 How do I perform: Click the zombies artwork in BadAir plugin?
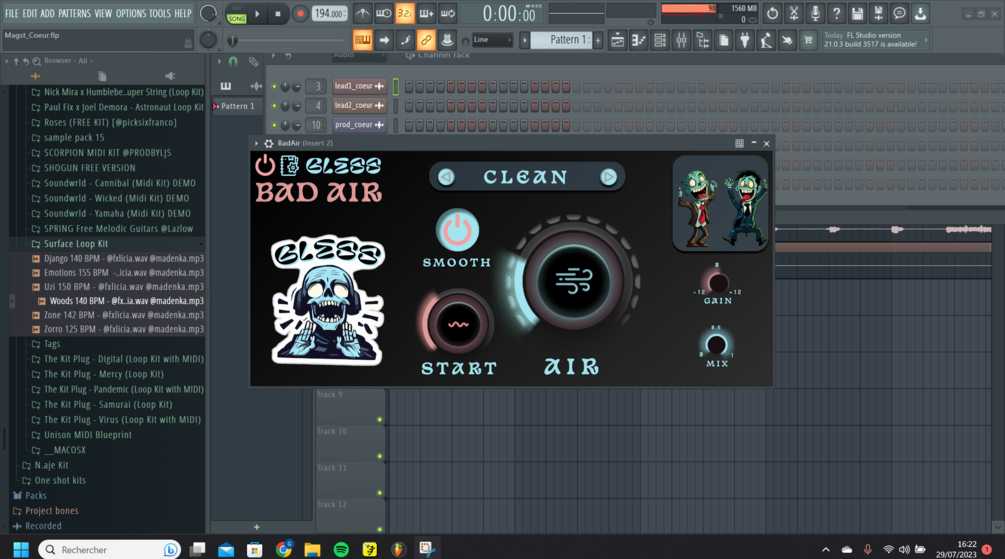click(720, 204)
